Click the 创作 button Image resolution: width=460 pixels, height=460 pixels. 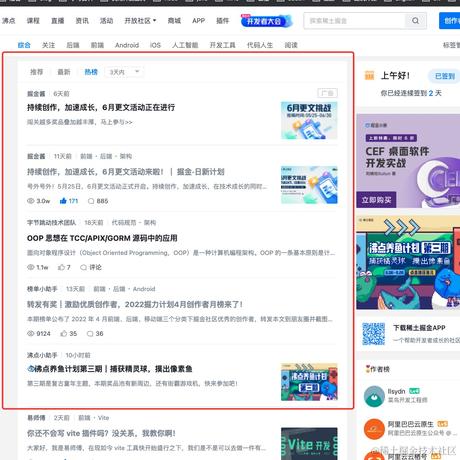click(450, 21)
